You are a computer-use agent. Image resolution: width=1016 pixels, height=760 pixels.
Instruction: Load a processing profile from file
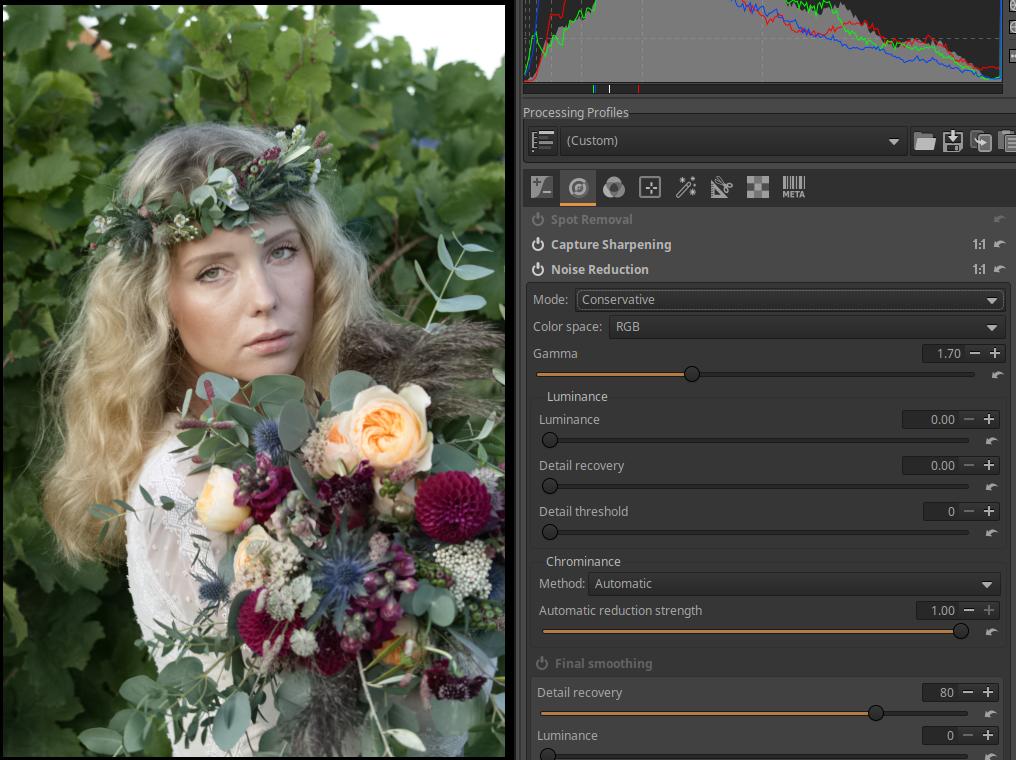pos(925,142)
